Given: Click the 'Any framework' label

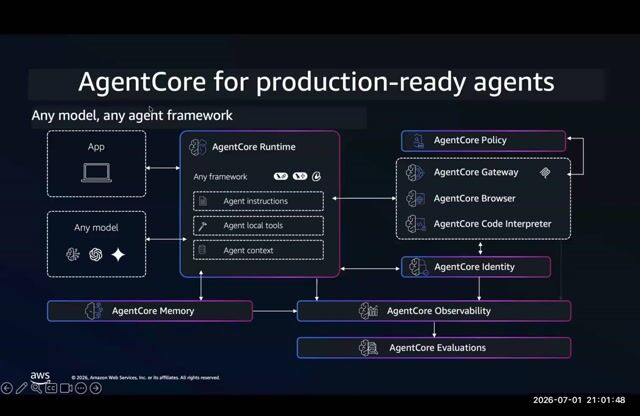Looking at the screenshot, I should [220, 177].
